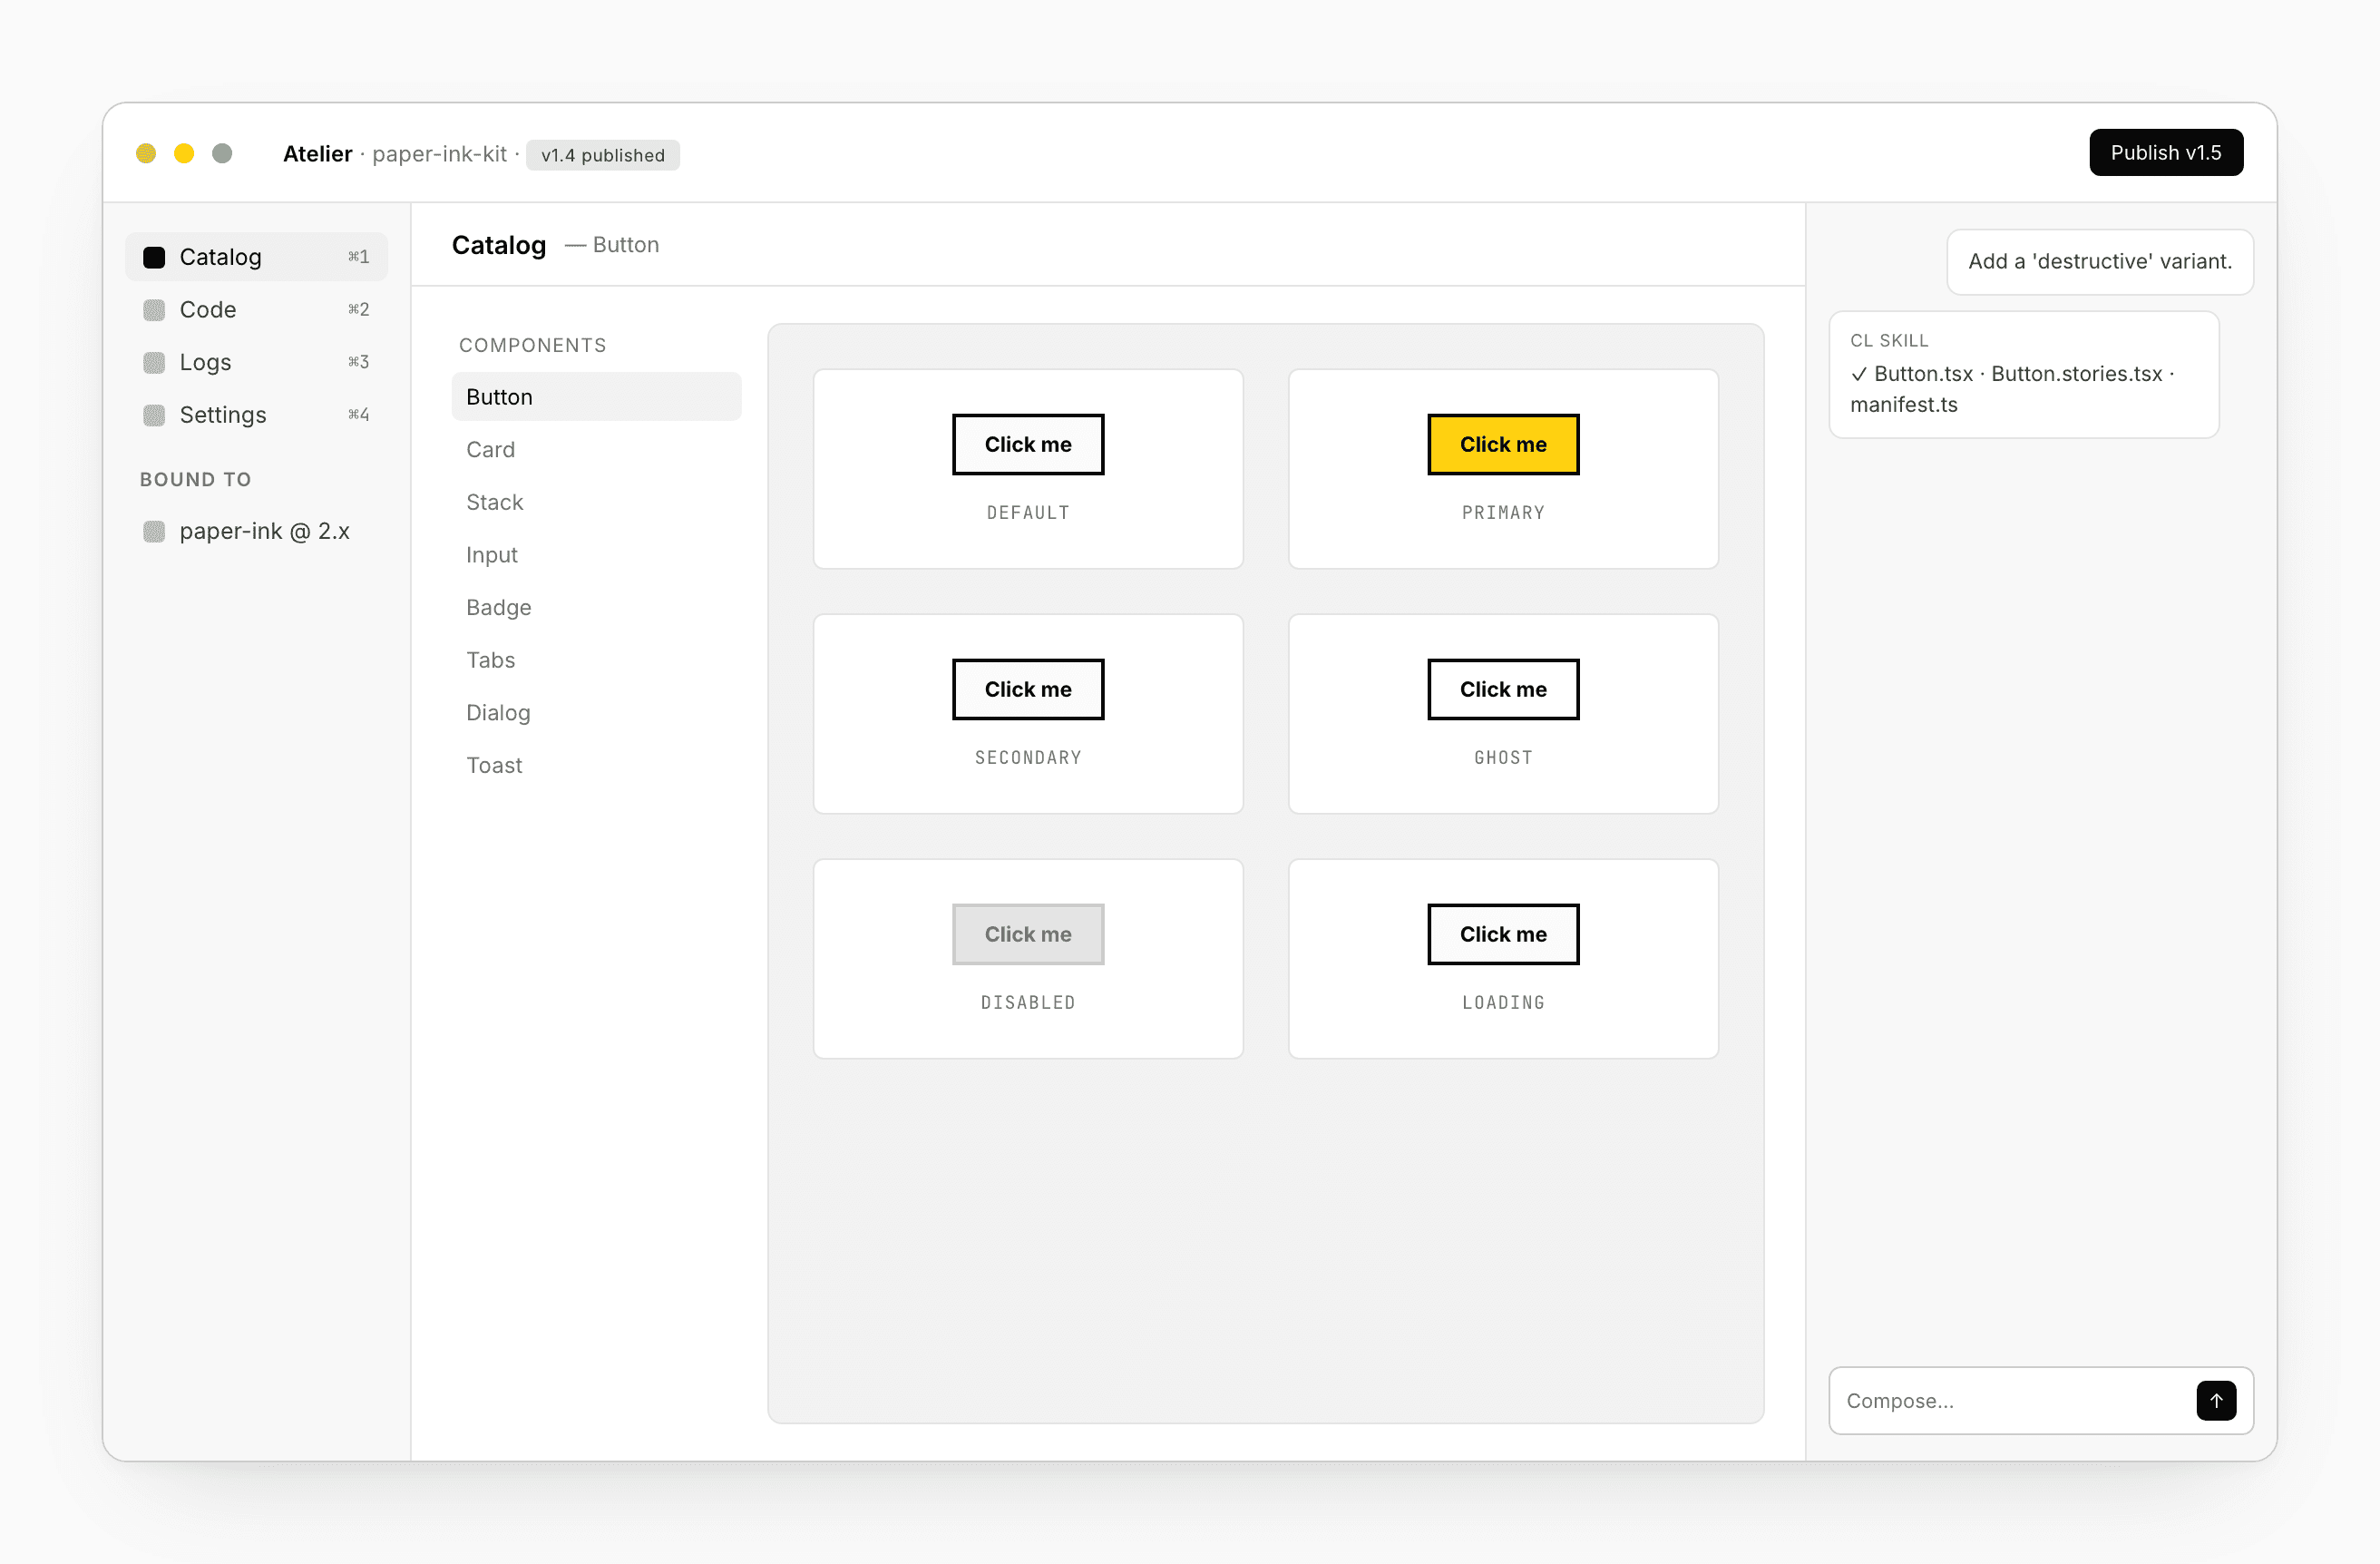Click the DISABLED variant label
Screen dimensions: 2380x1564
(x=1027, y=1003)
